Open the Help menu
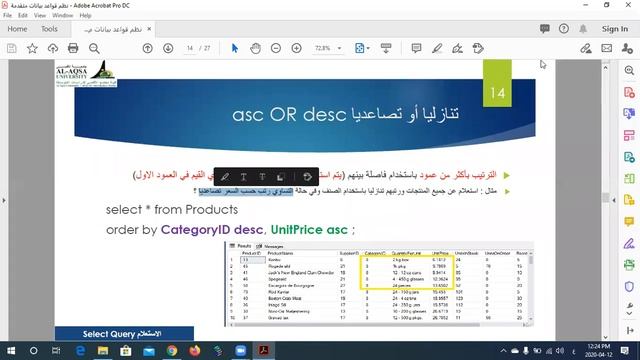Image resolution: width=640 pixels, height=360 pixels. pos(85,16)
